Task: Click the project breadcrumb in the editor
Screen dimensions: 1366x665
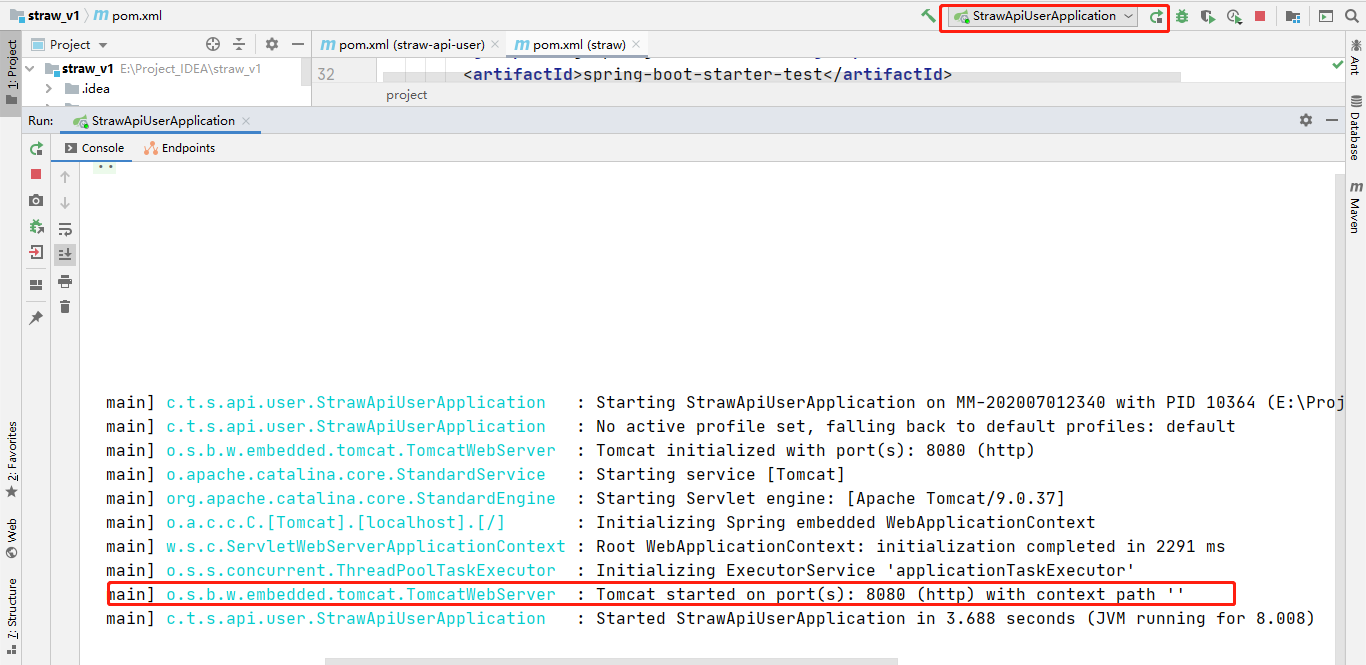Action: [406, 95]
